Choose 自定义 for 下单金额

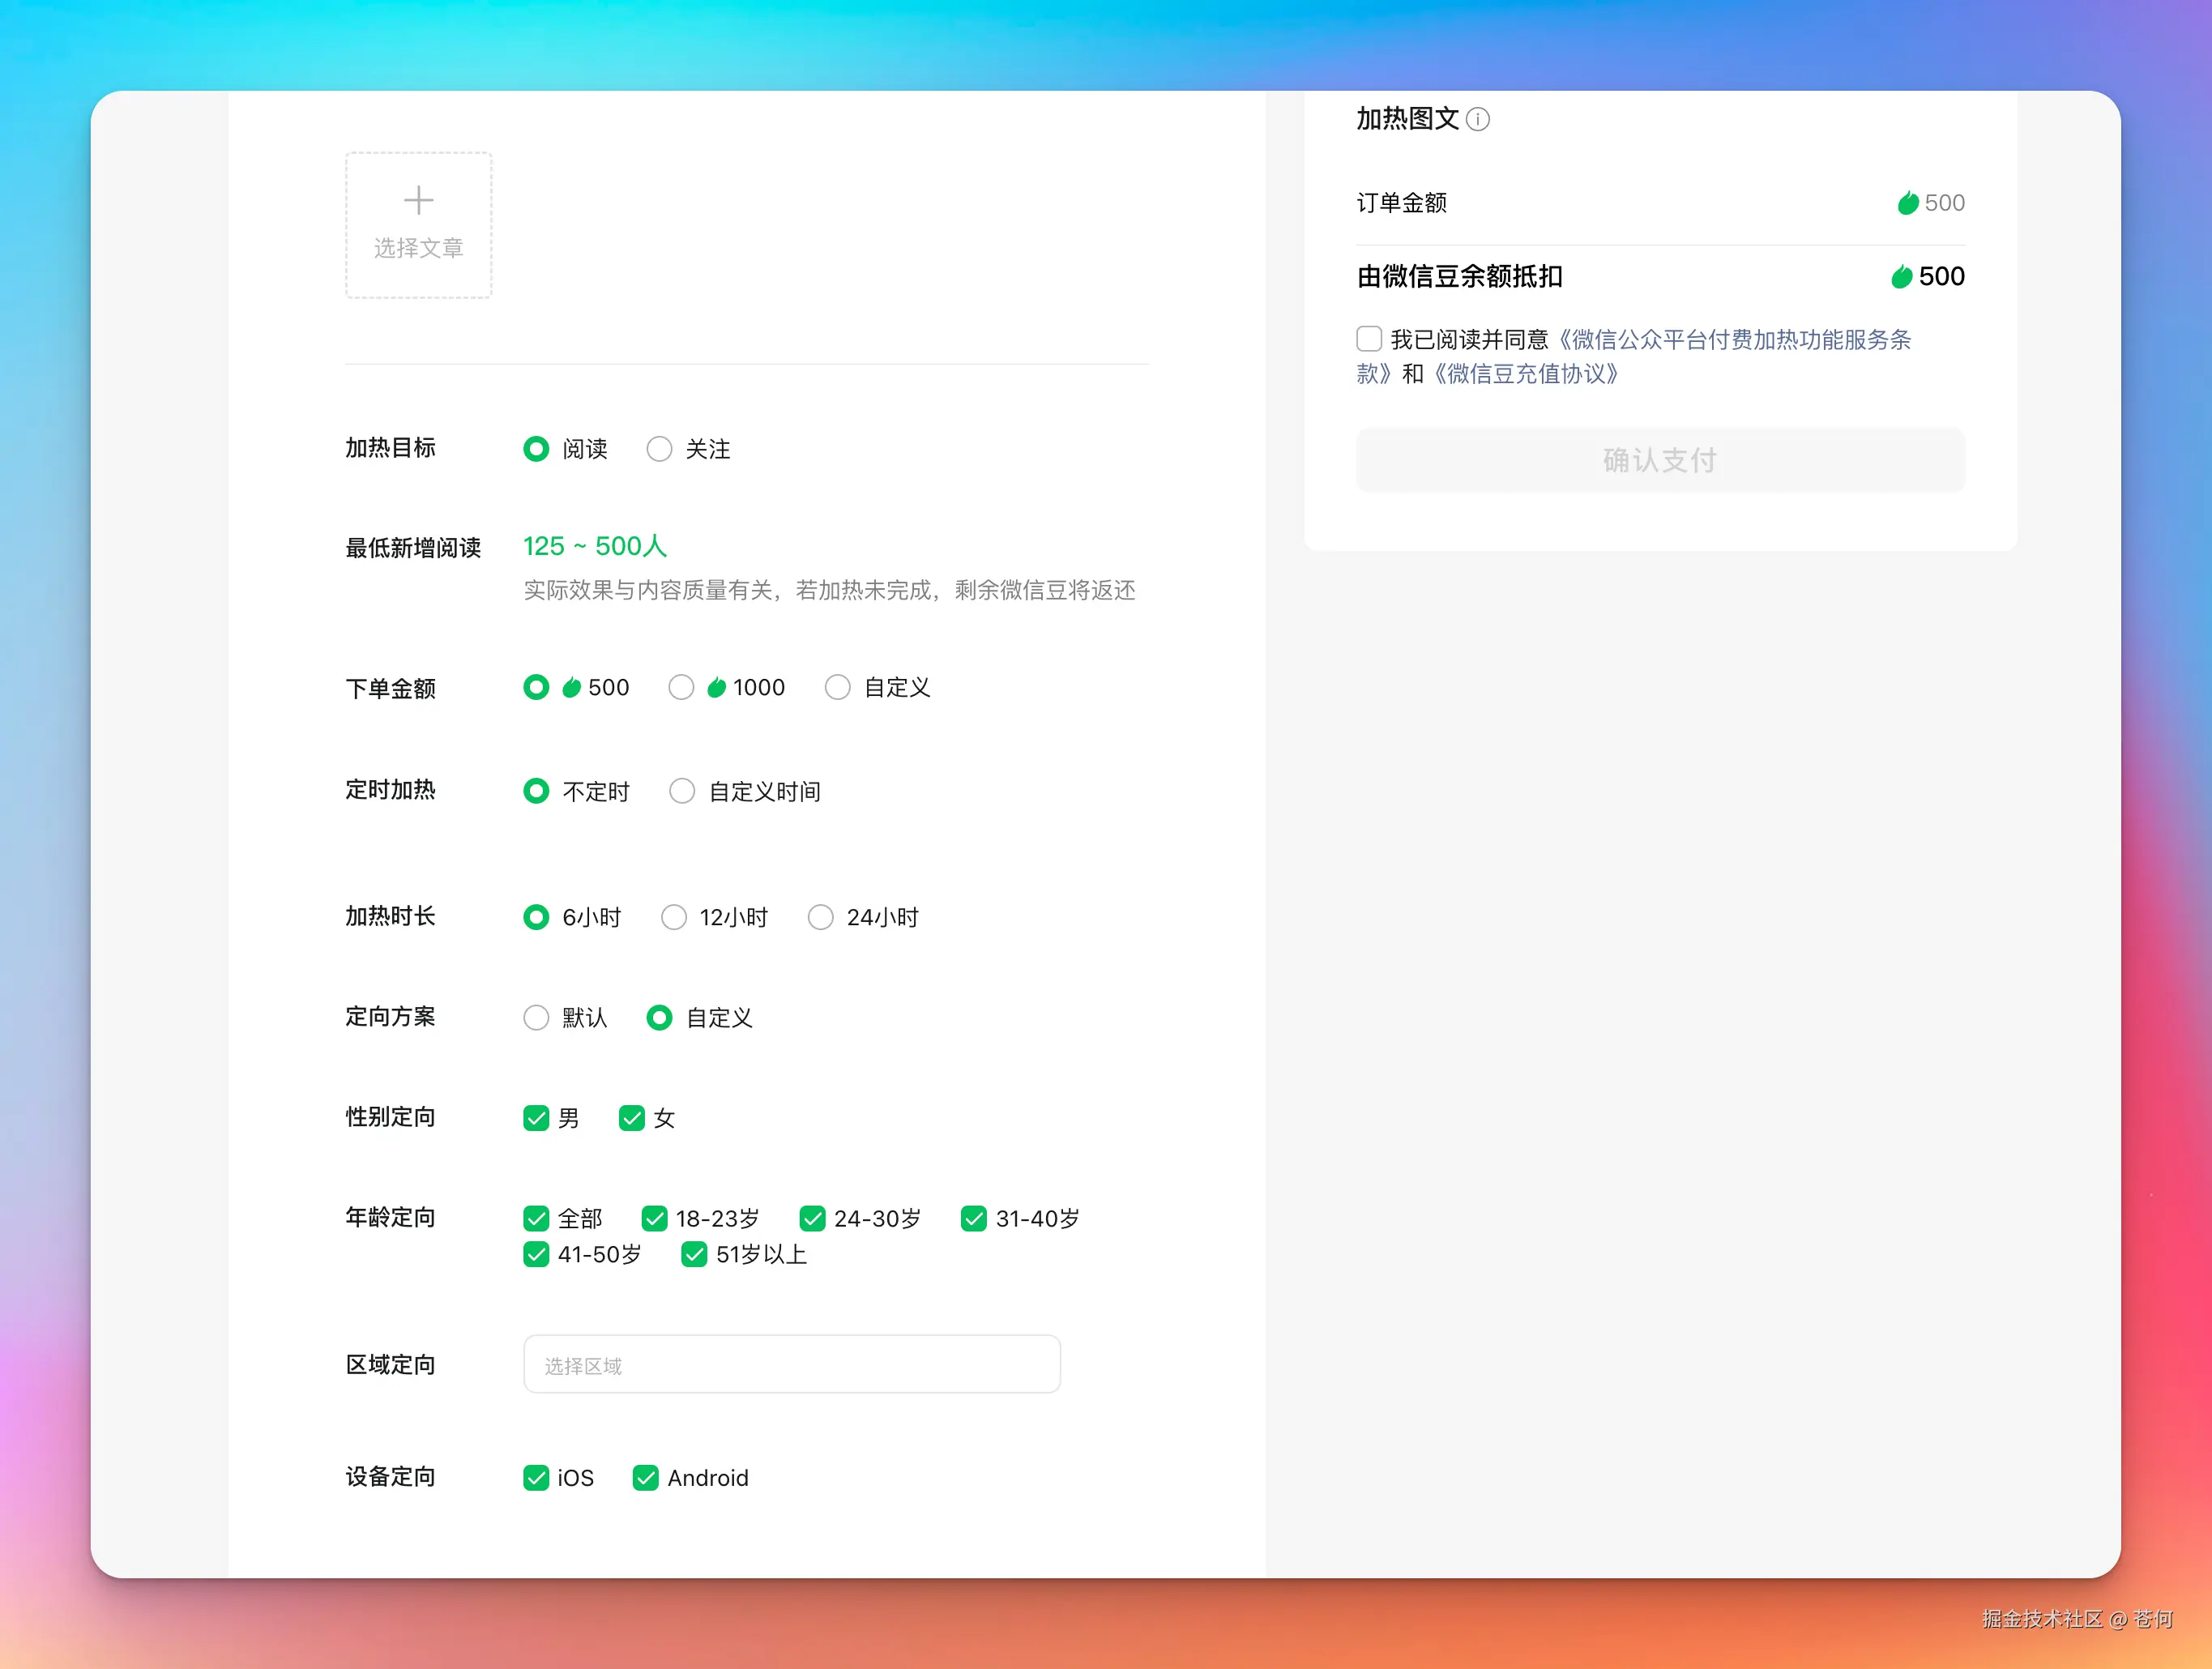coord(837,687)
